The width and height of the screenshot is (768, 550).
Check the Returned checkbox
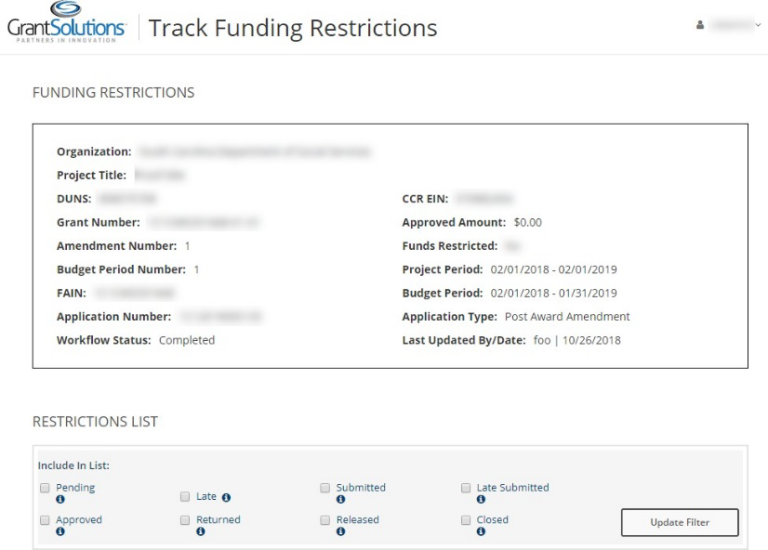pyautogui.click(x=185, y=520)
